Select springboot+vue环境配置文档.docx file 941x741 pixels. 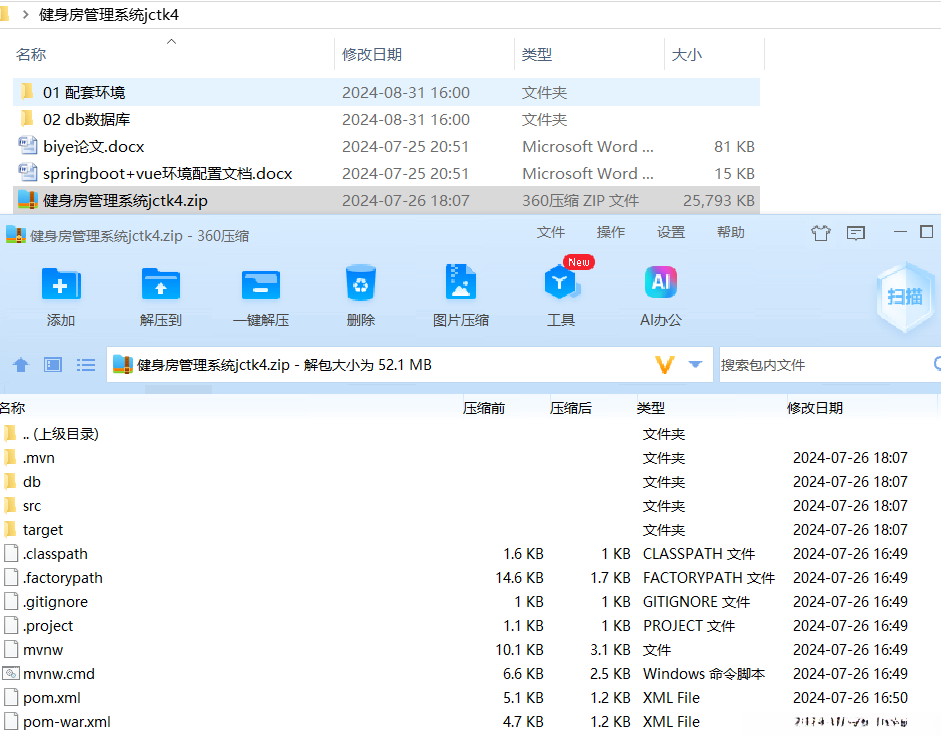click(x=386, y=173)
